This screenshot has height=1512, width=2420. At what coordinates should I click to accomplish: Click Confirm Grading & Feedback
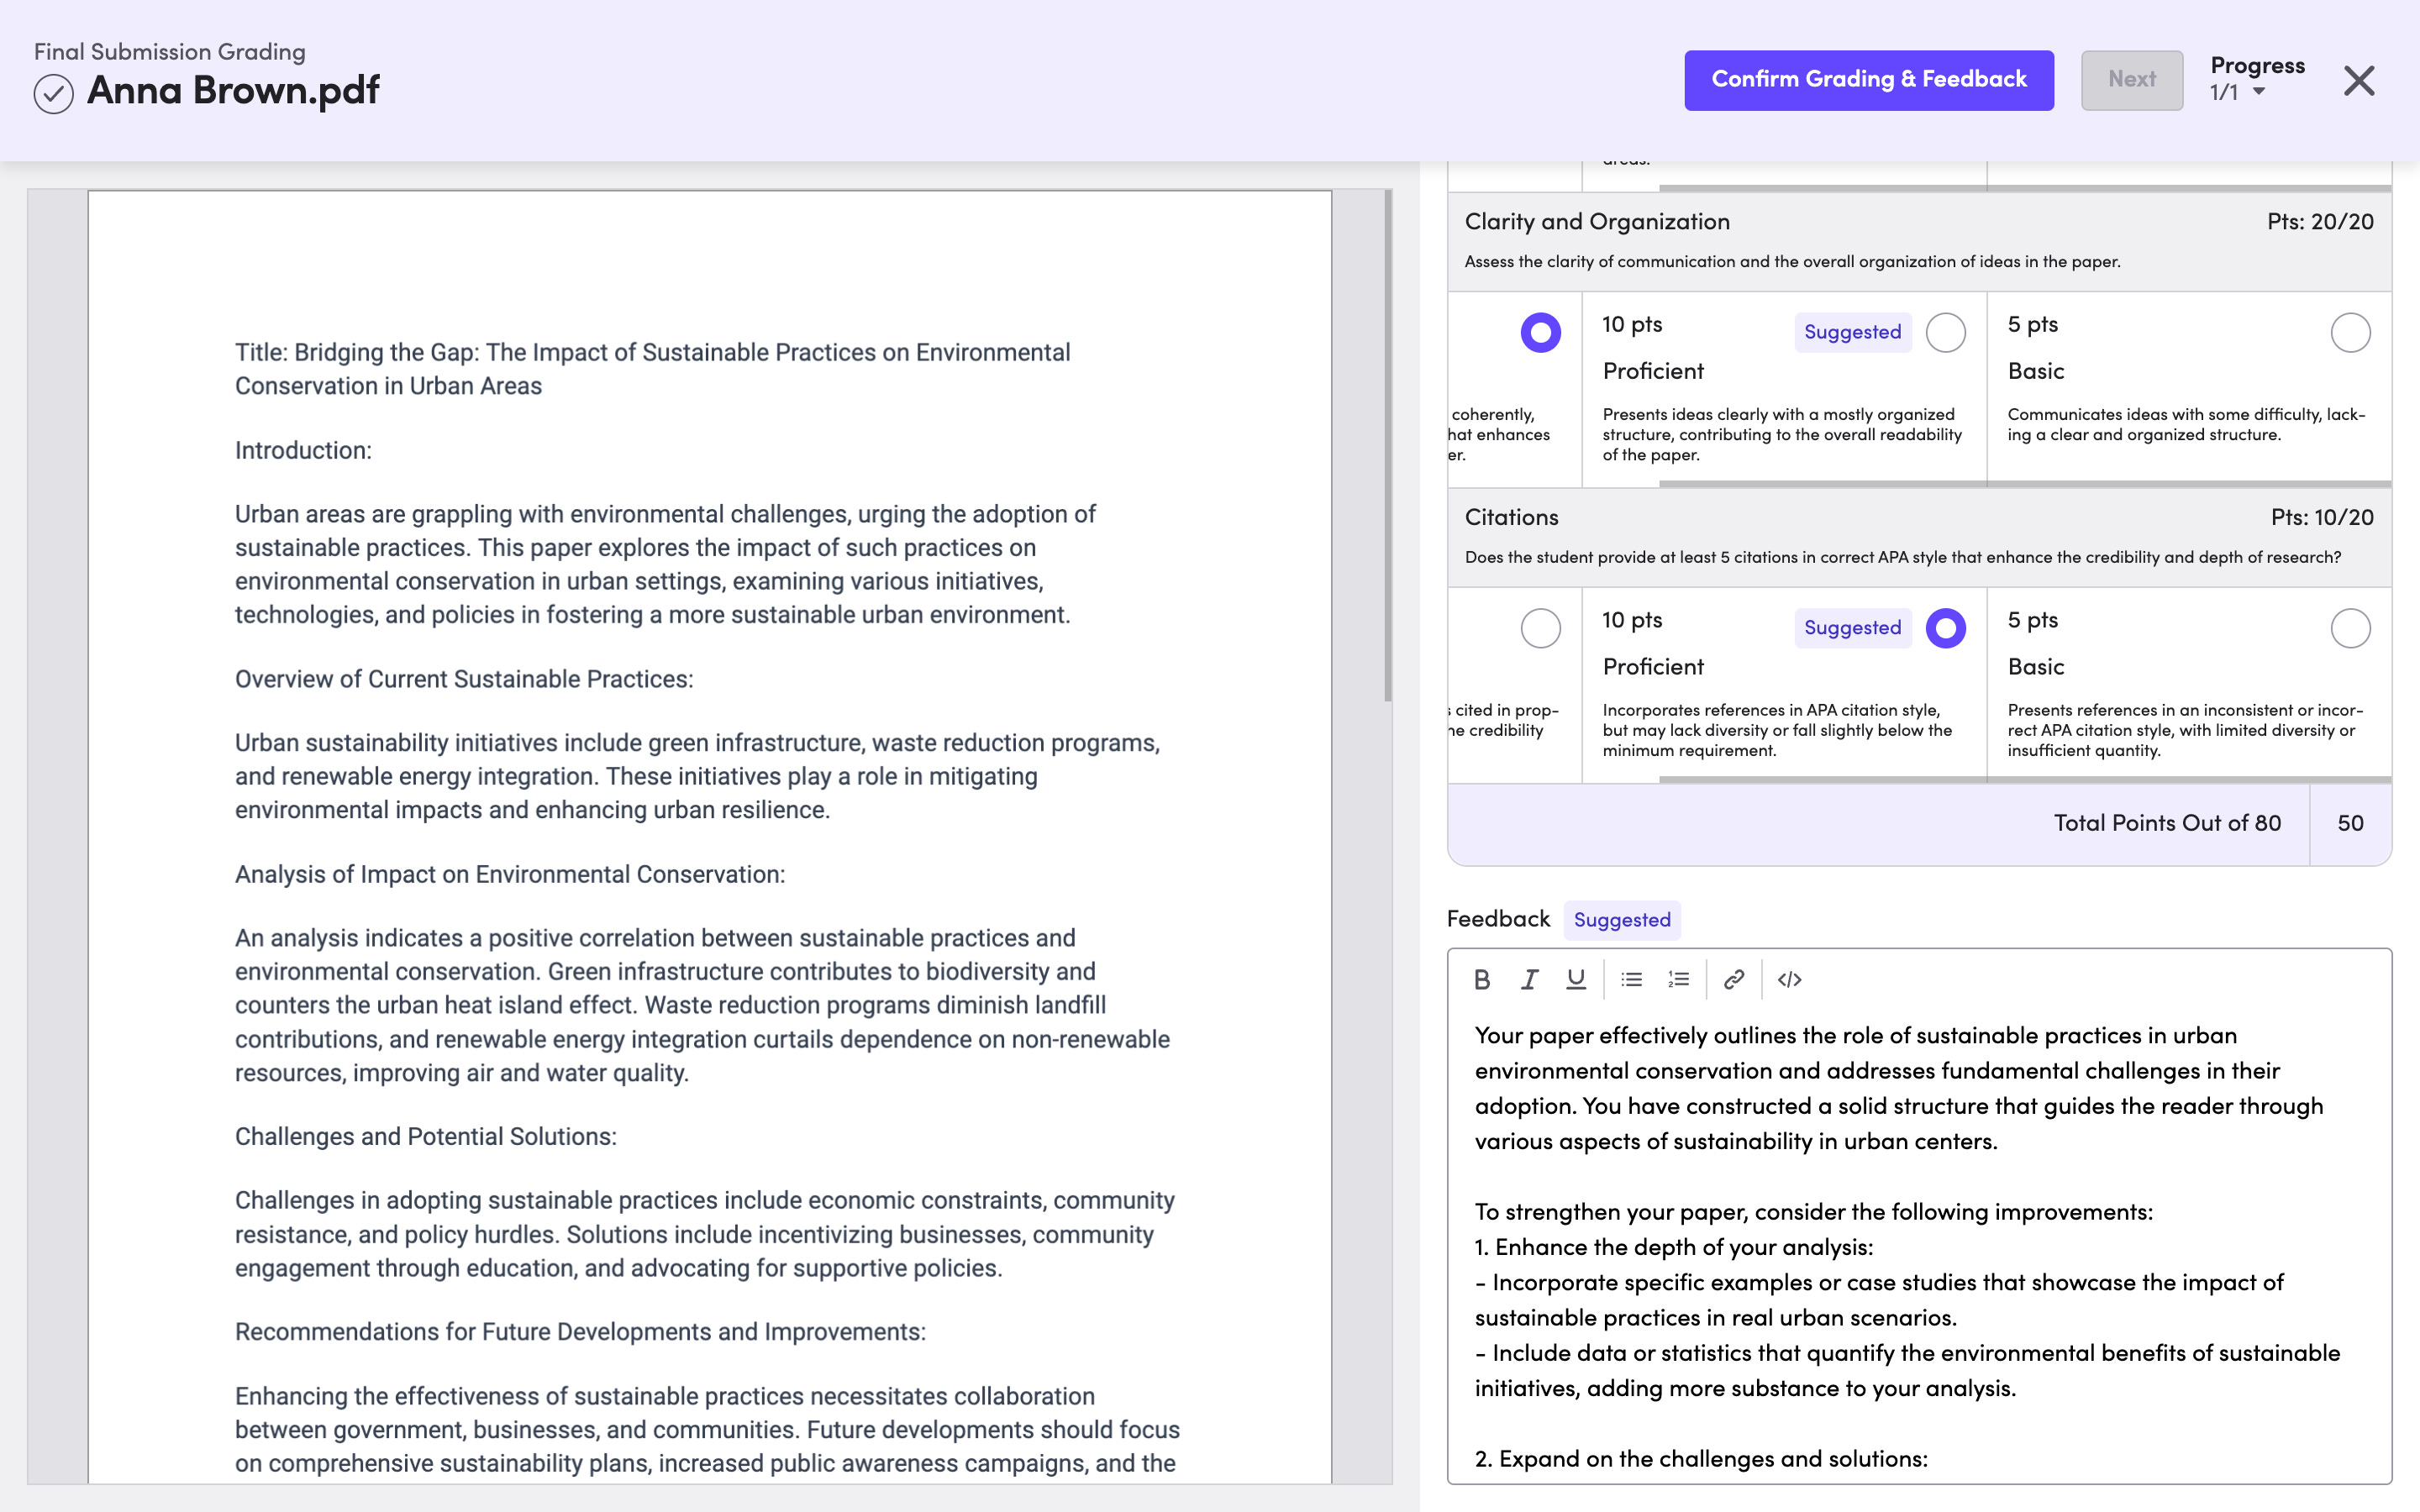click(1868, 79)
